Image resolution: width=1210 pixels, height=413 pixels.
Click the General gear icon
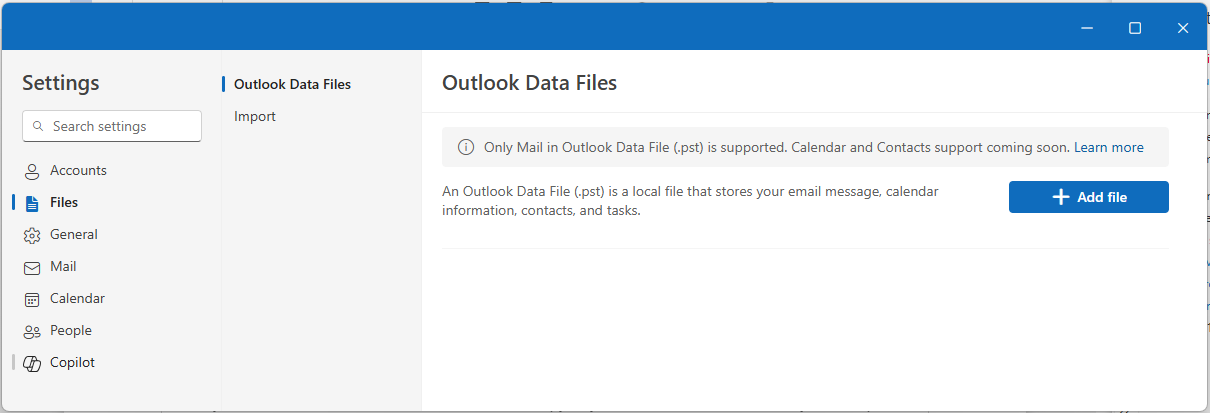point(31,235)
